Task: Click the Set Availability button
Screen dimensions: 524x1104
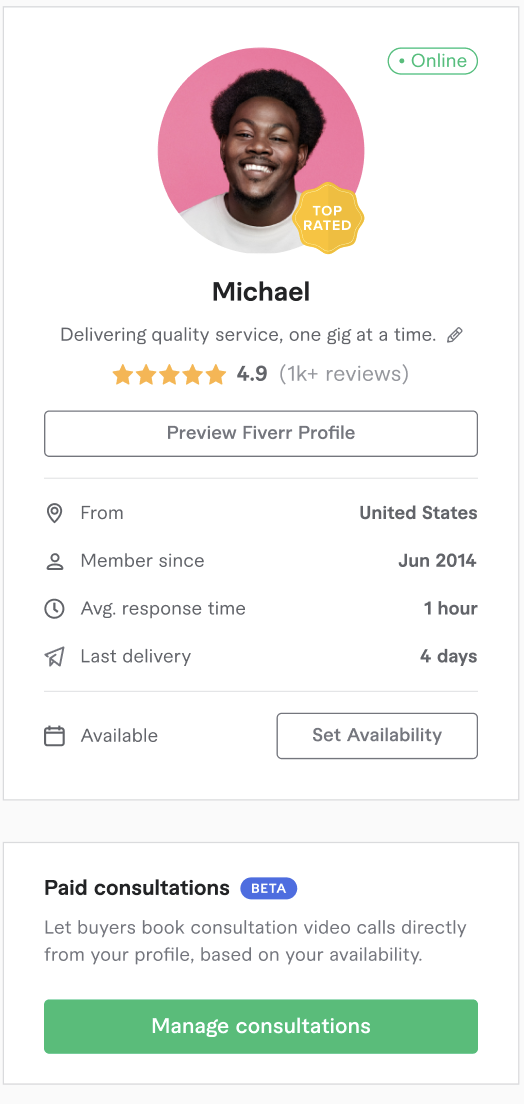Action: pos(377,735)
